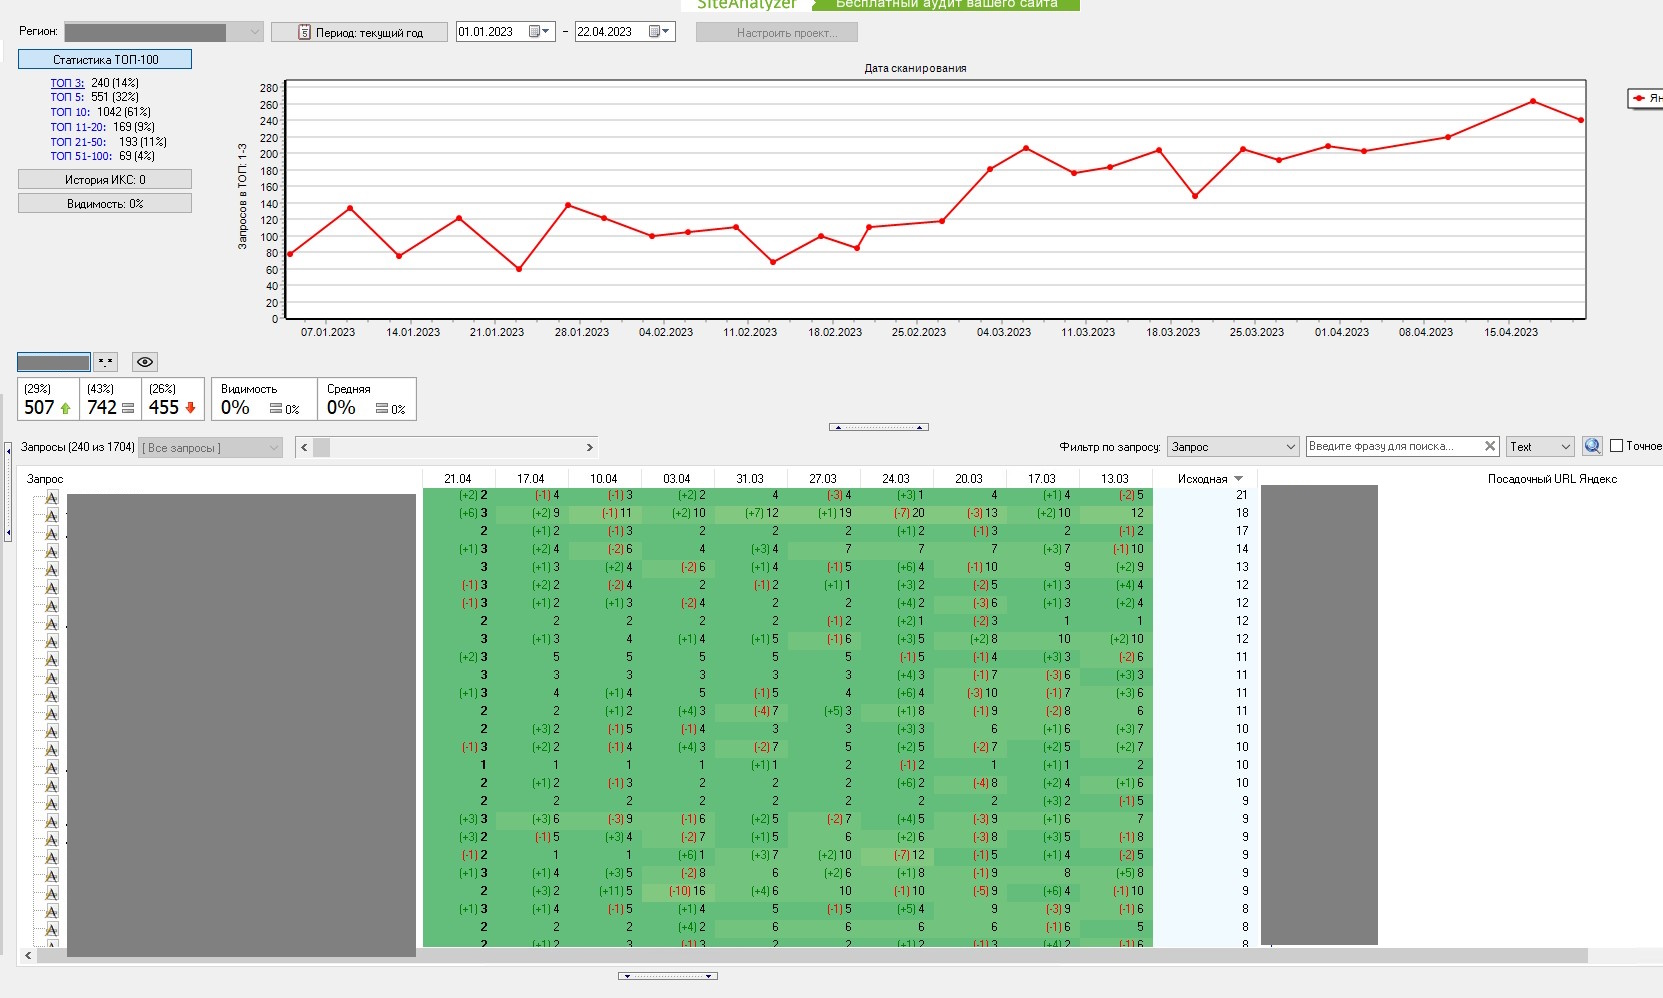1663x998 pixels.
Task: Open the calendar for start date 01.01.2023
Action: (x=539, y=32)
